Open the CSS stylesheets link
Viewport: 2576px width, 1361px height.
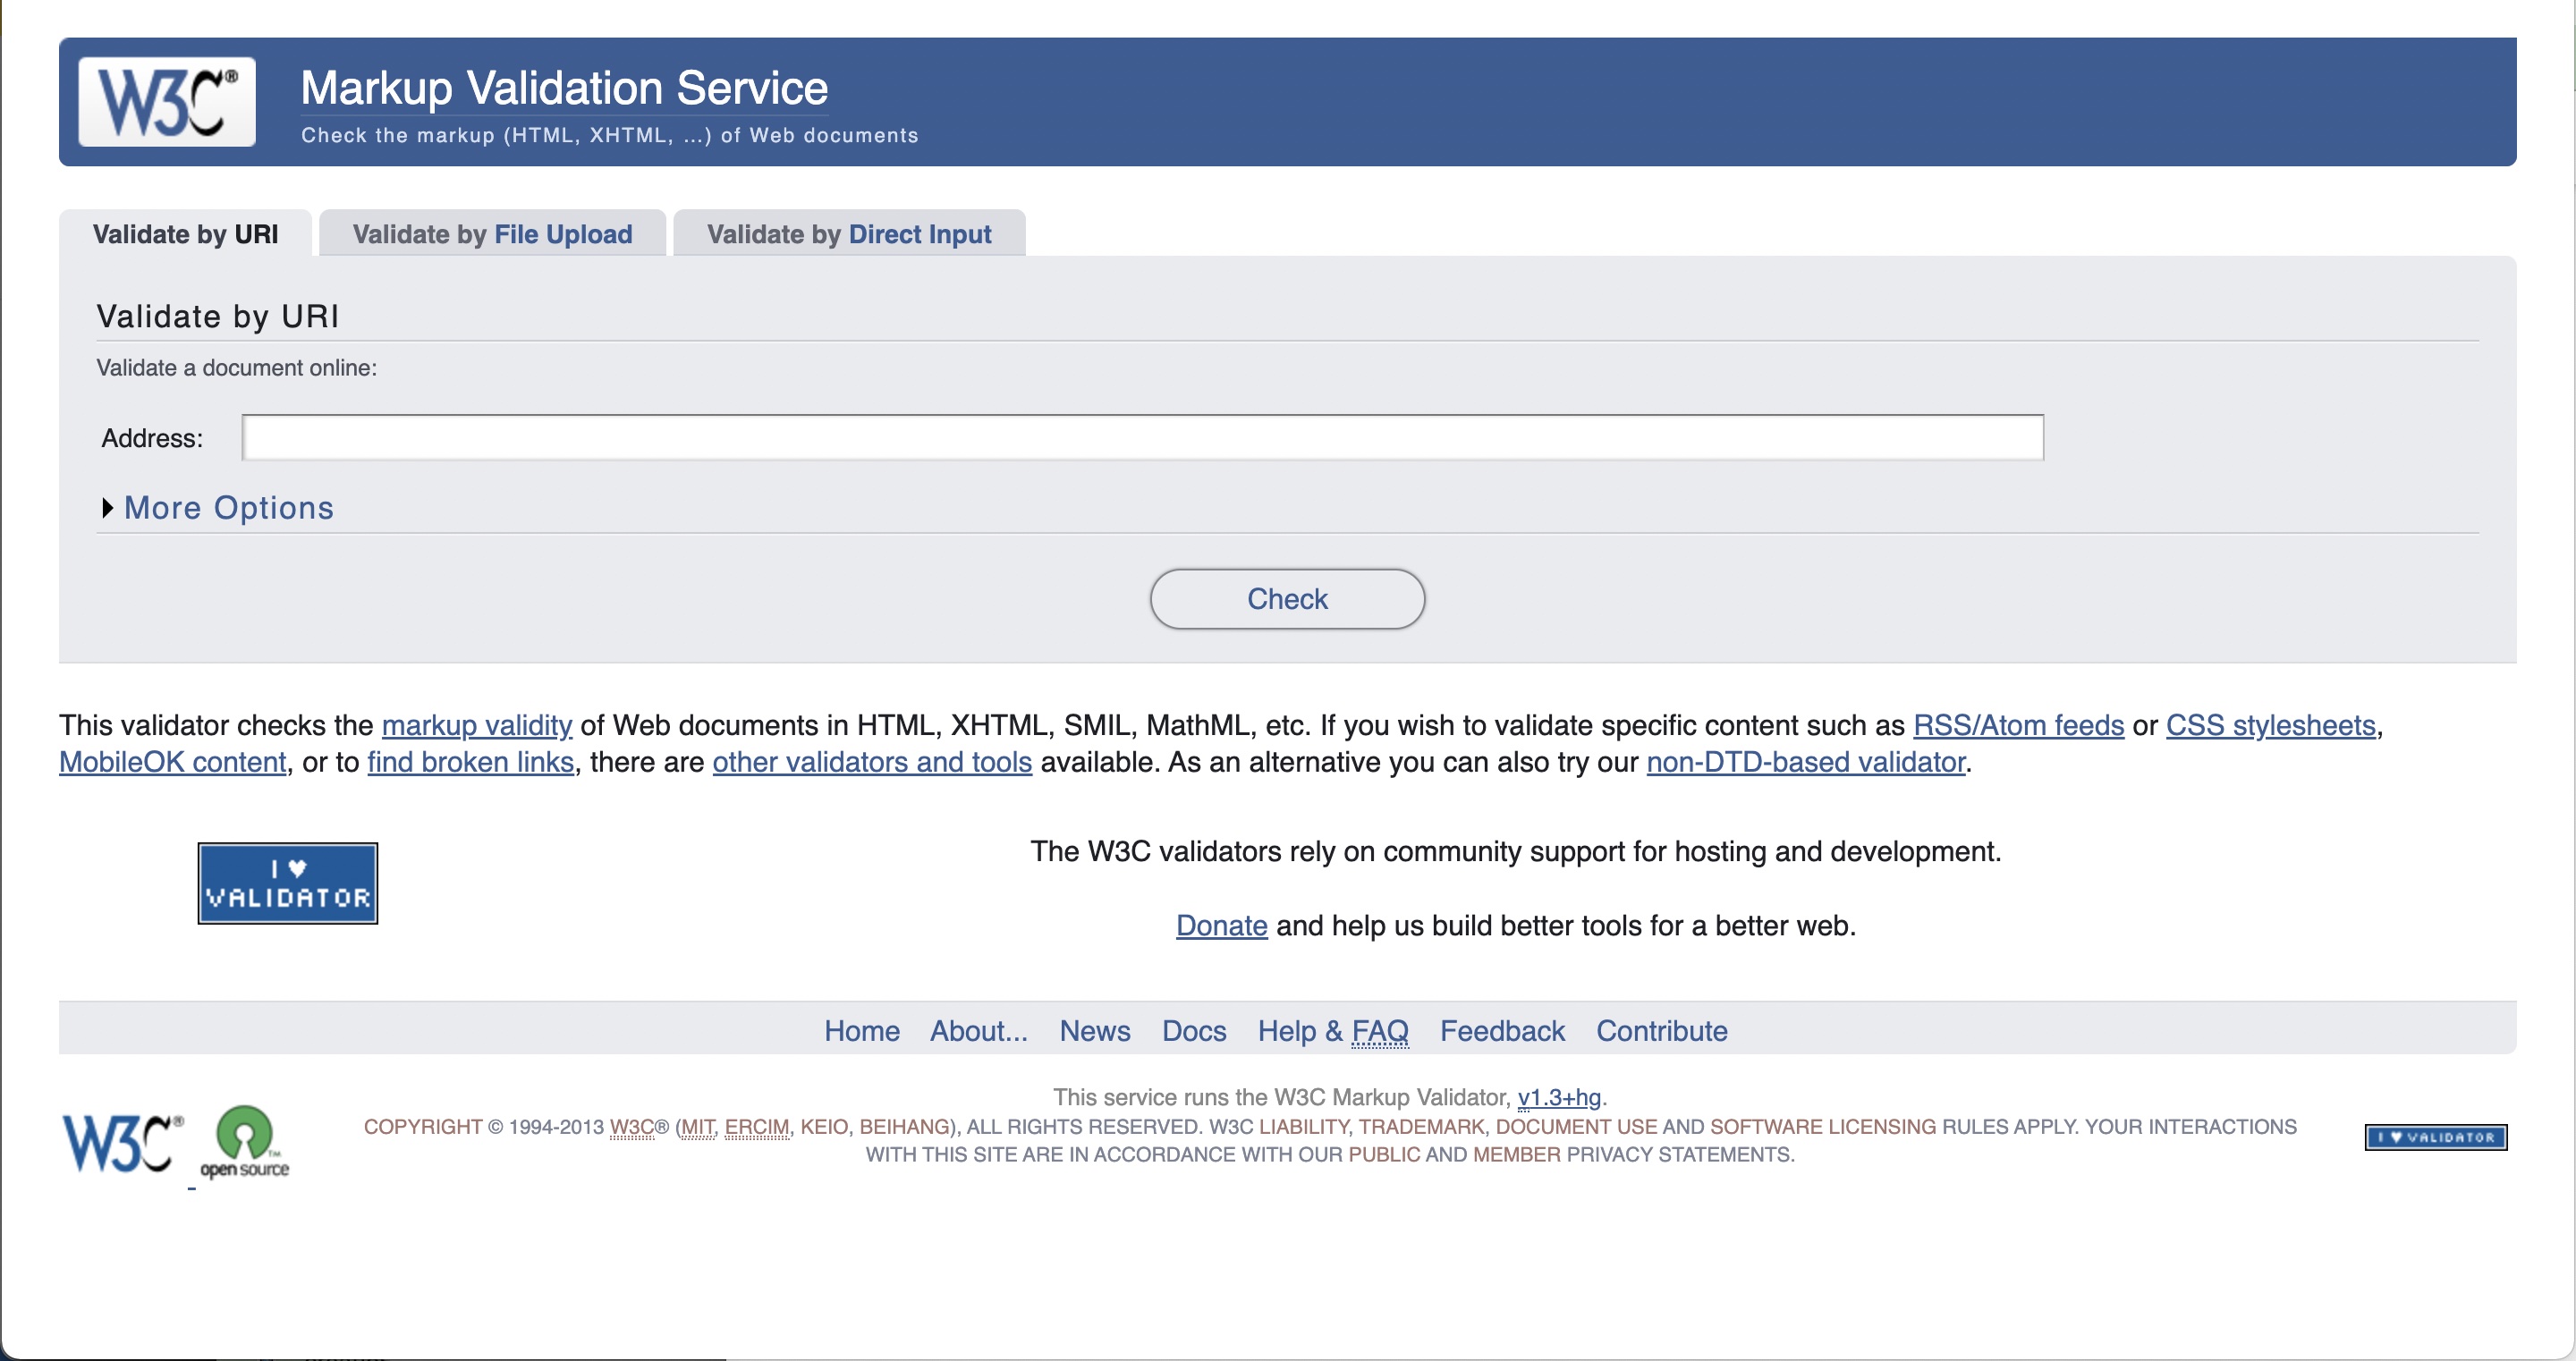2271,725
